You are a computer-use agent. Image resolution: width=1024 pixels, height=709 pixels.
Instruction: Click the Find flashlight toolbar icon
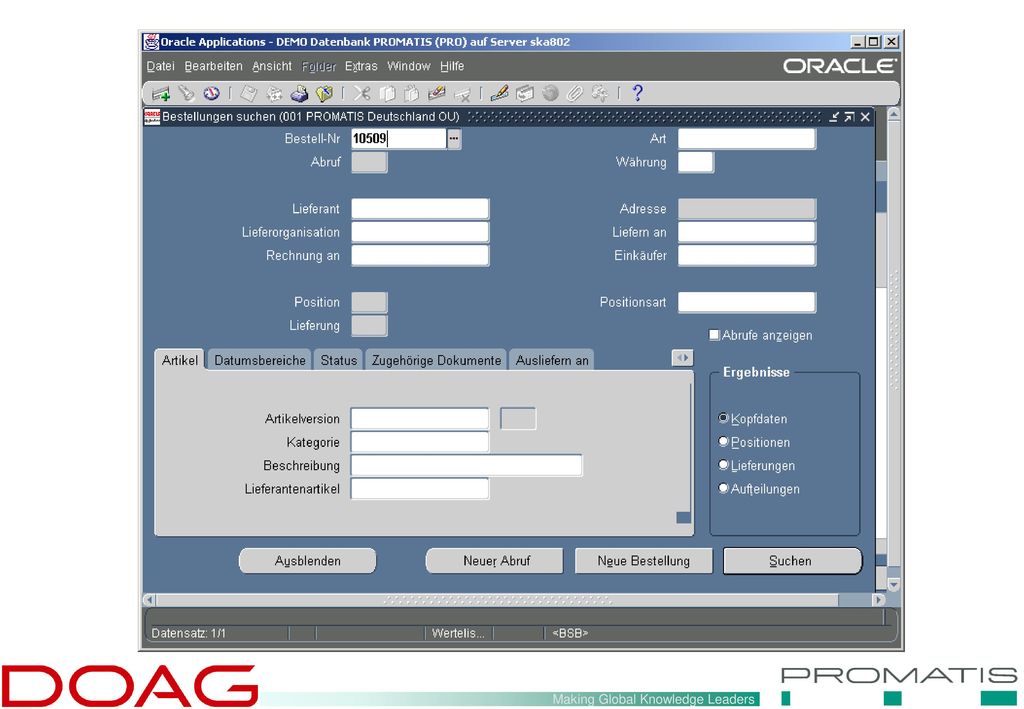tap(187, 93)
